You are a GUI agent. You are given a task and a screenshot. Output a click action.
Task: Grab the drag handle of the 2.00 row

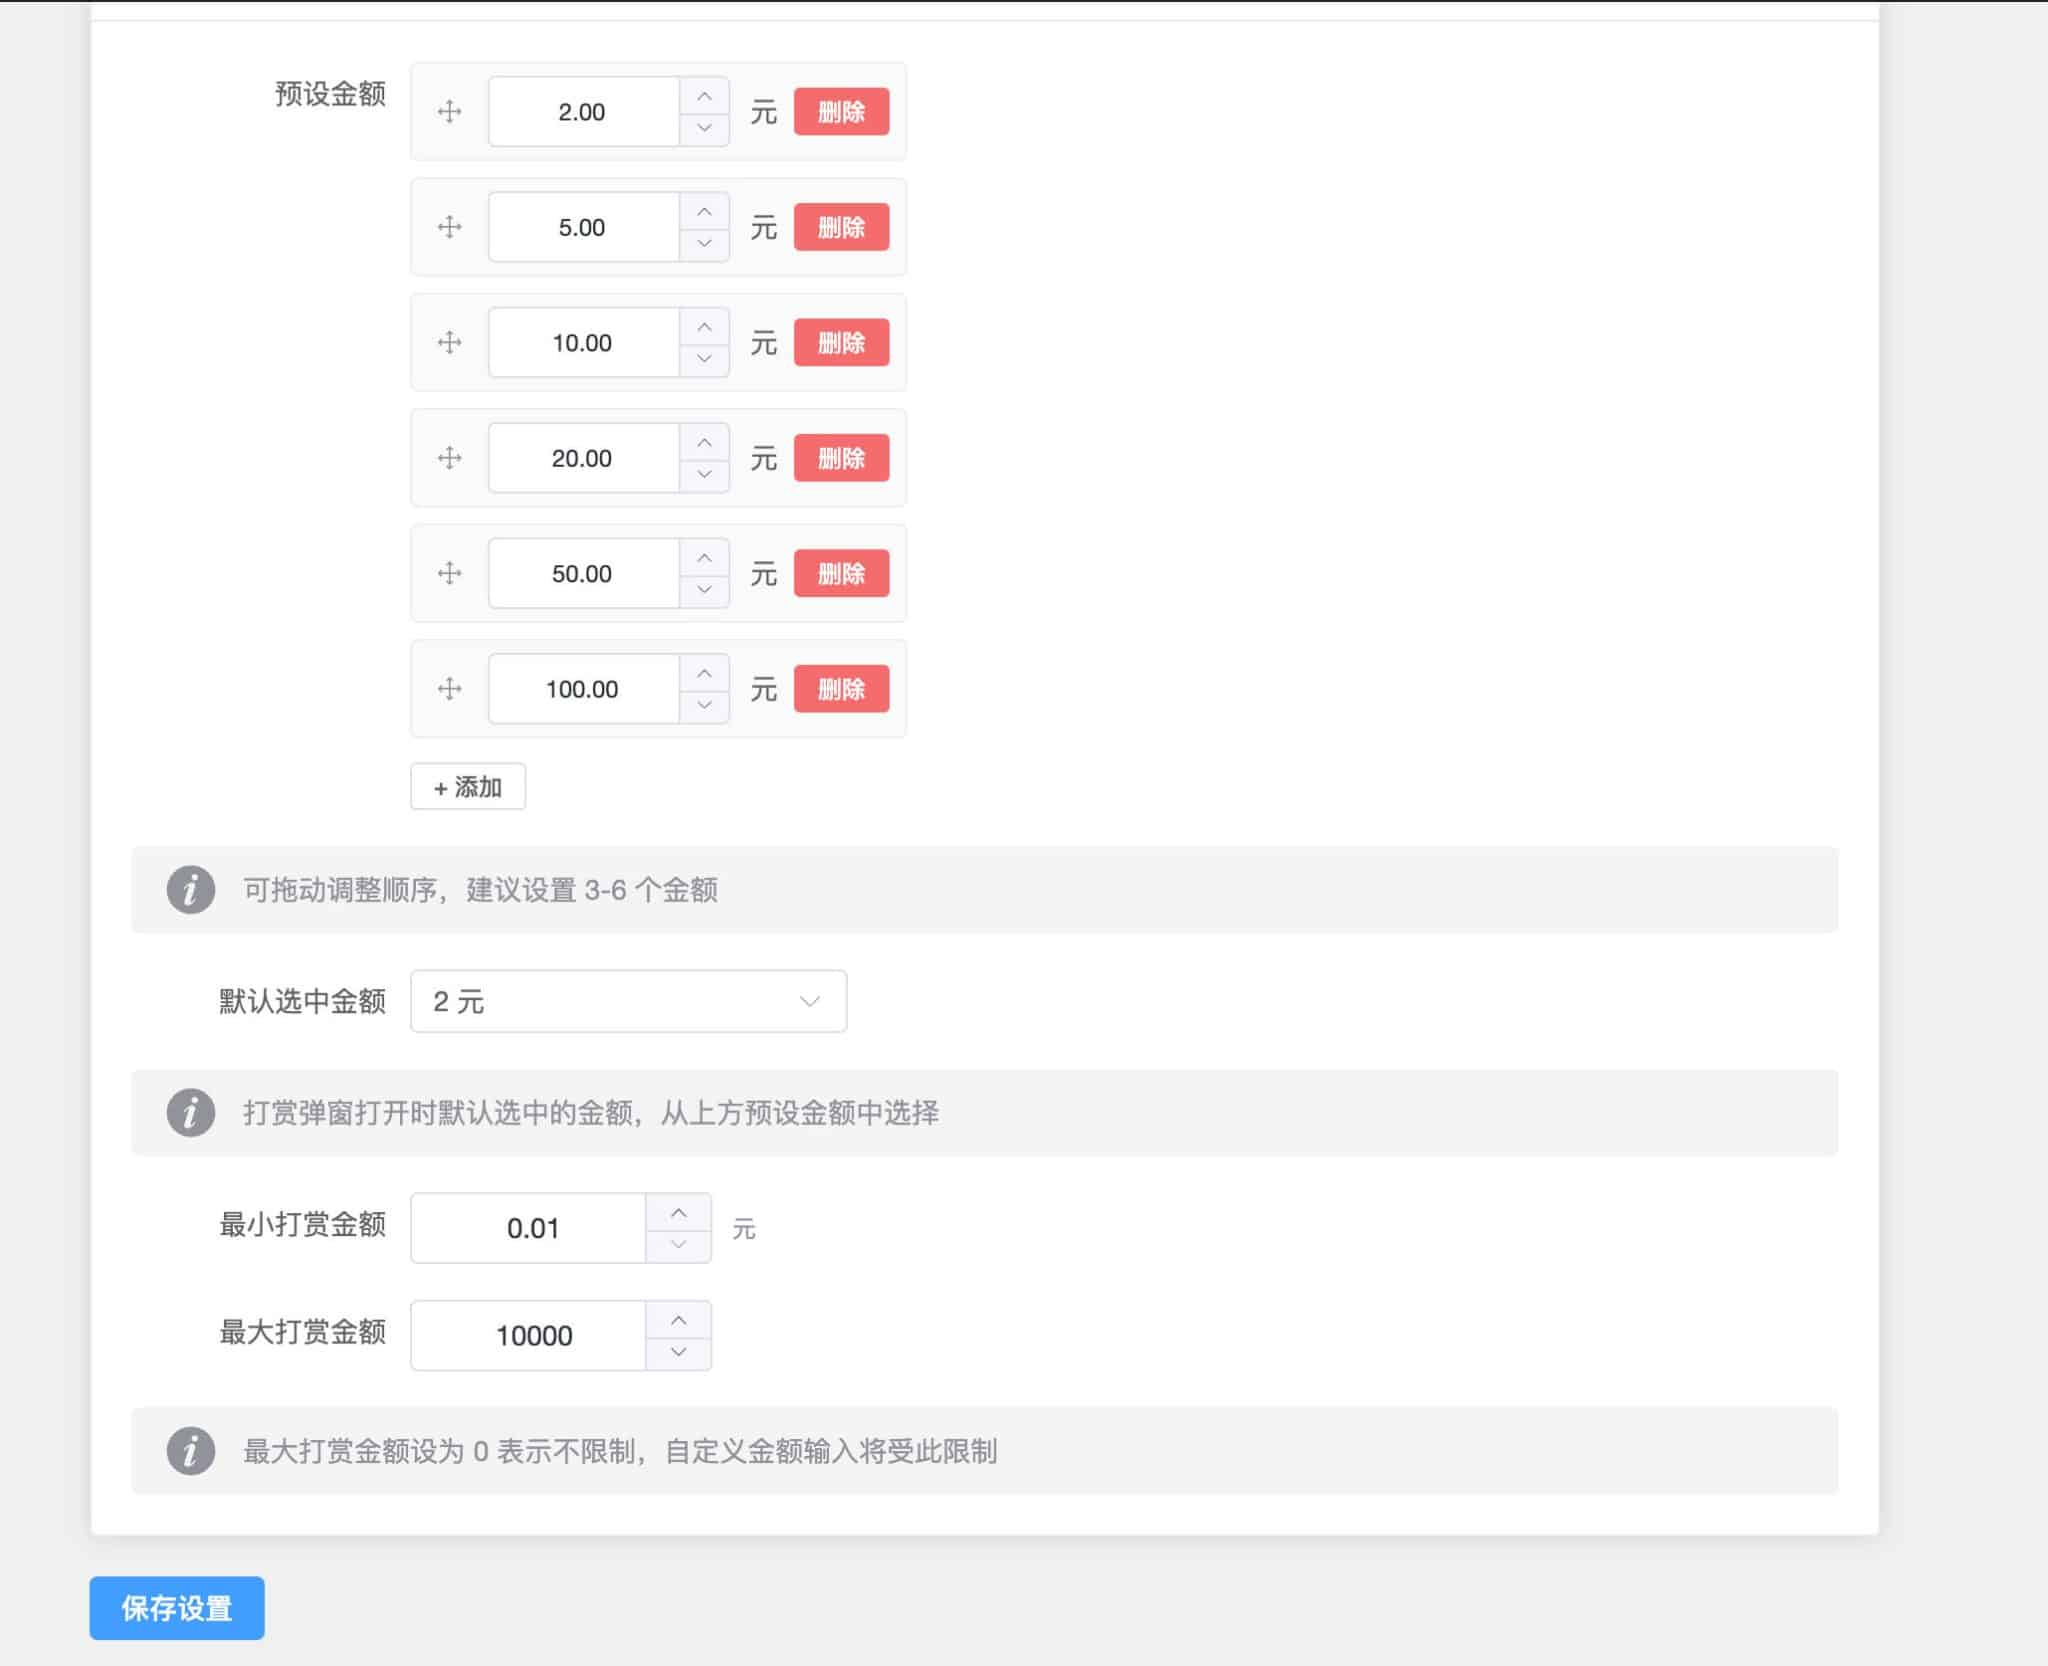tap(449, 111)
